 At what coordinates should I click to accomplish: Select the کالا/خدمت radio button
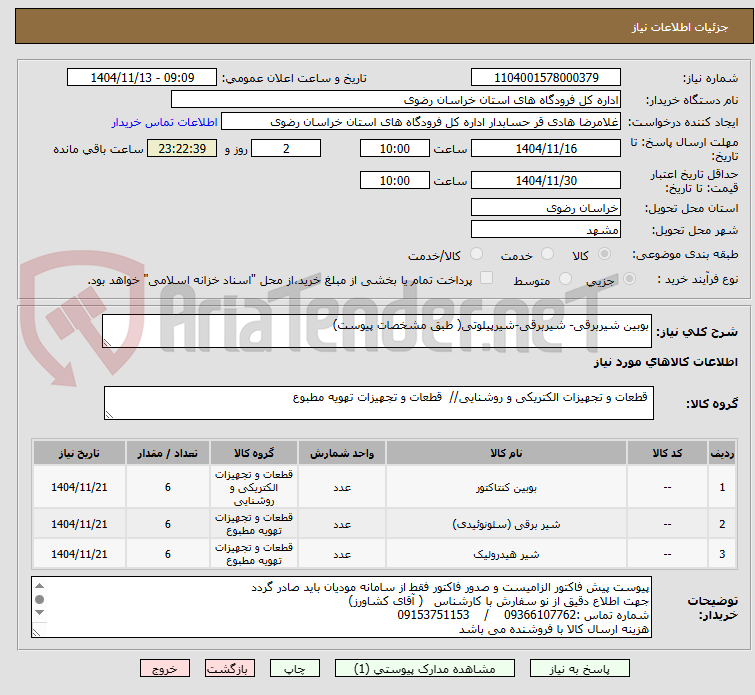tap(476, 254)
